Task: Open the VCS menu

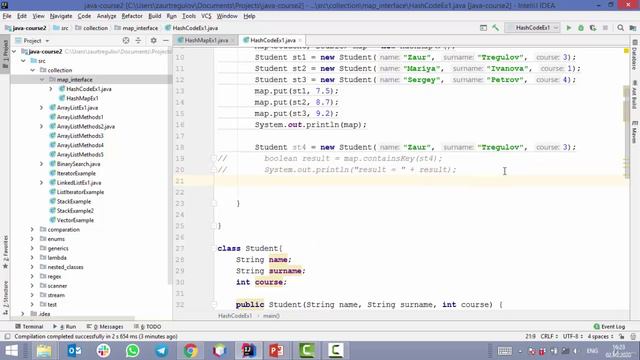Action: [x=206, y=16]
